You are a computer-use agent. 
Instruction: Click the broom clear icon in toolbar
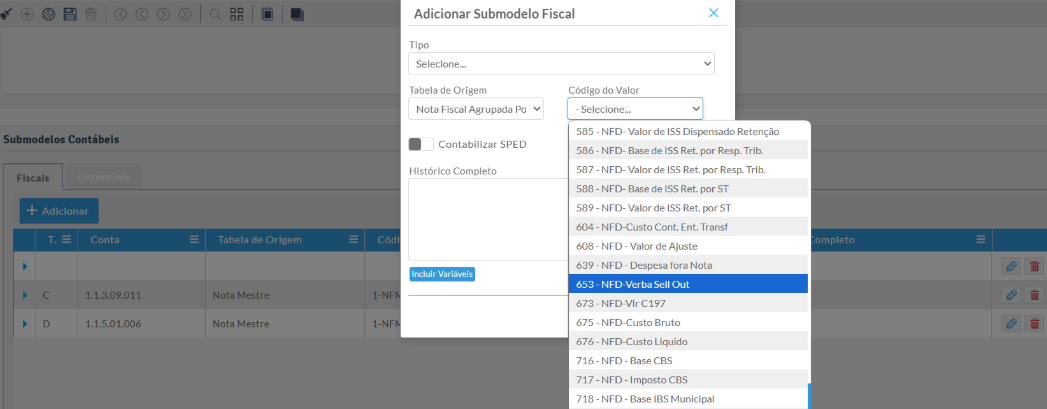tap(10, 15)
